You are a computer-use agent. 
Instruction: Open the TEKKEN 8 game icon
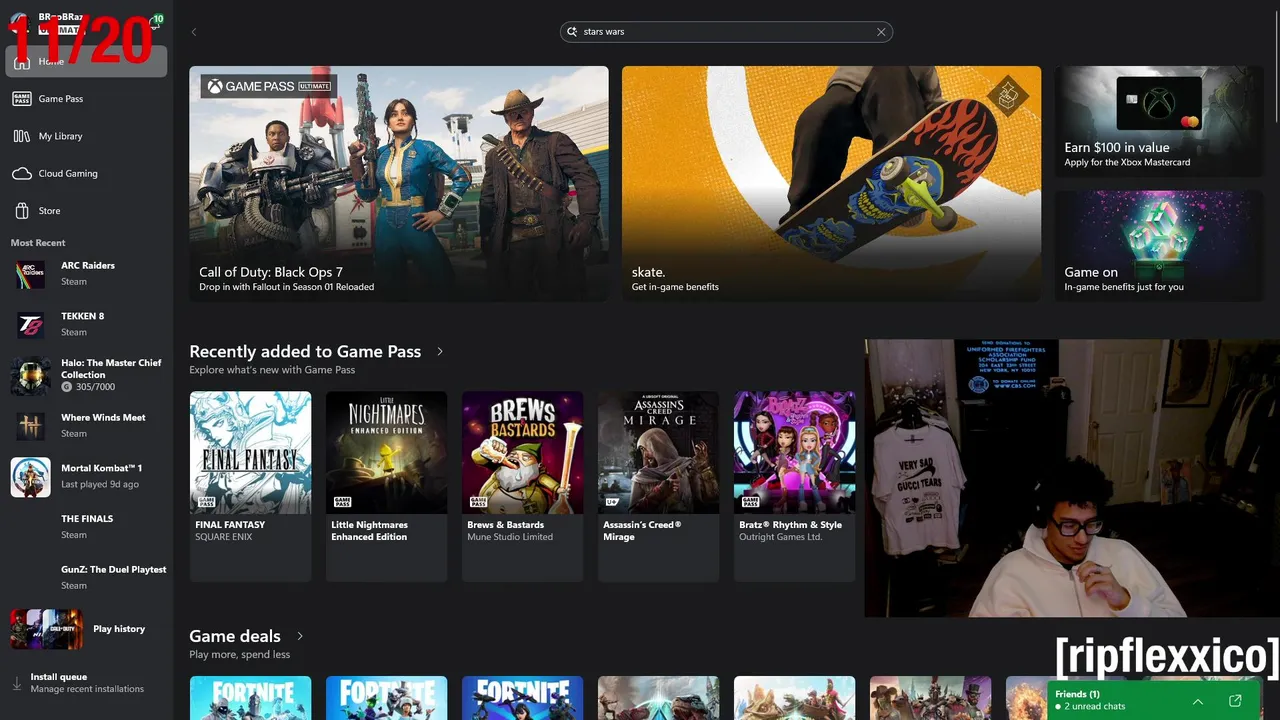click(x=30, y=325)
